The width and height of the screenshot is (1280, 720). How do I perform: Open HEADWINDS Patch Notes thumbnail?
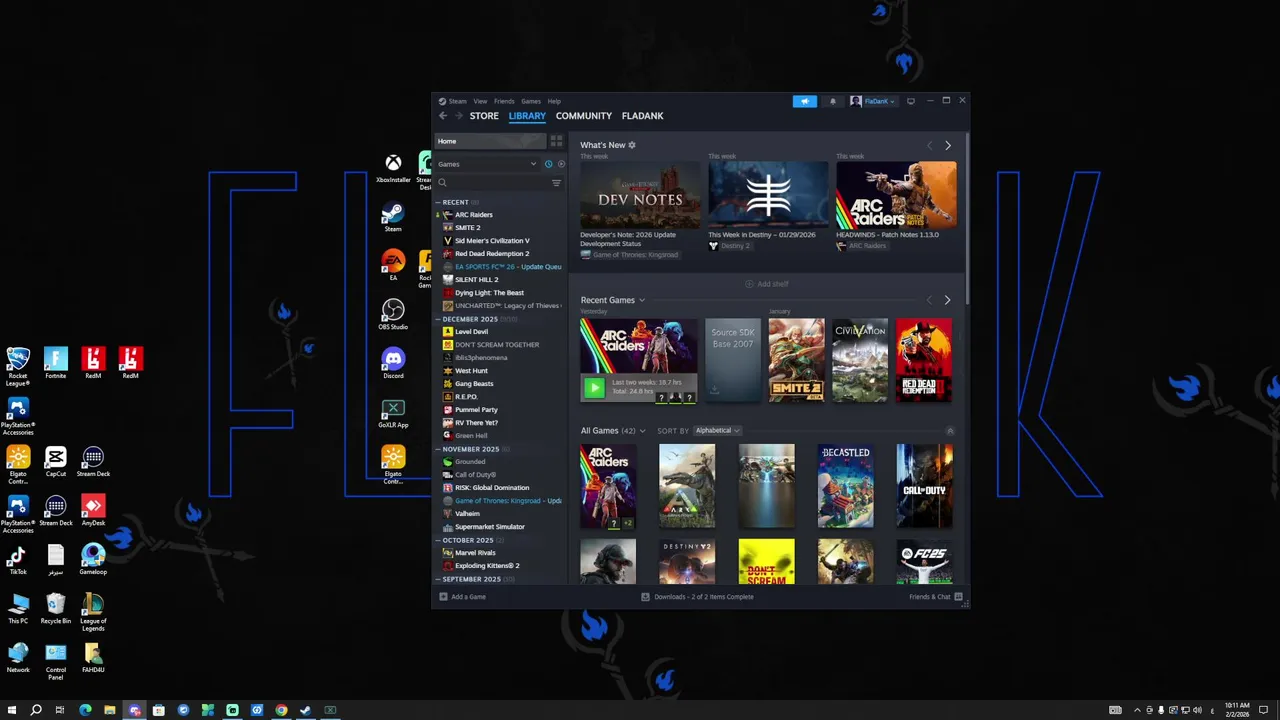tap(896, 195)
